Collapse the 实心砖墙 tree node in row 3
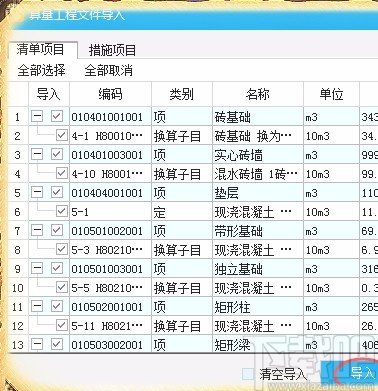378x391 pixels. pos(37,154)
